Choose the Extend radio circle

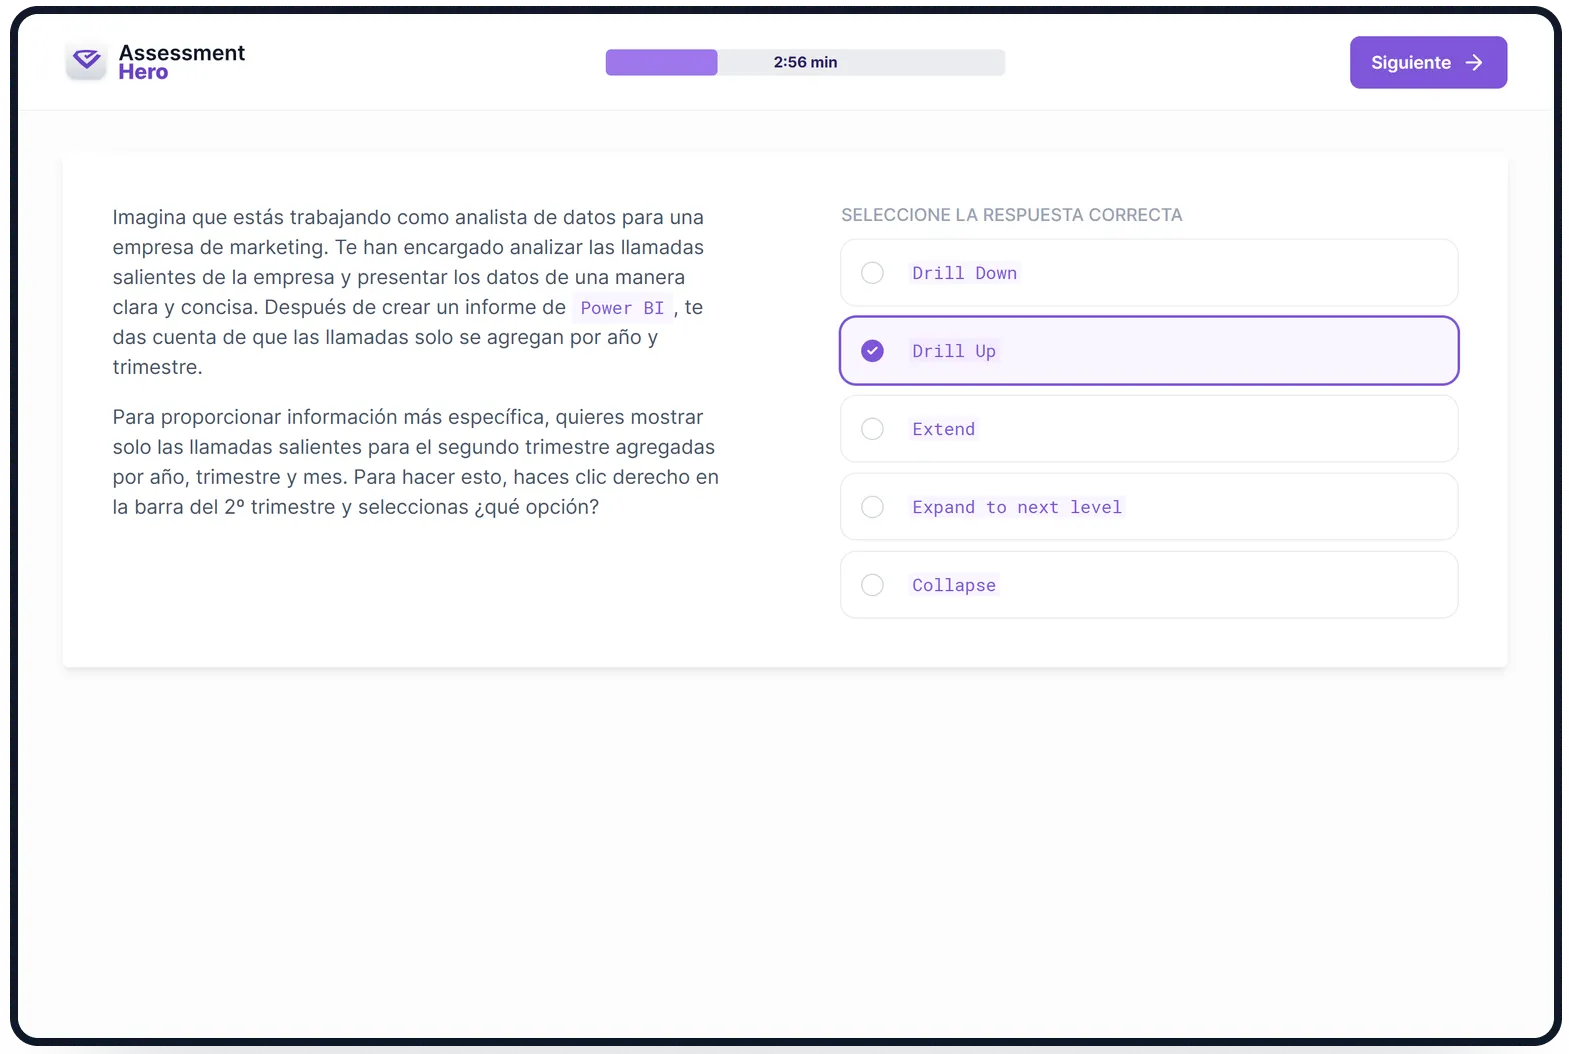coord(872,429)
